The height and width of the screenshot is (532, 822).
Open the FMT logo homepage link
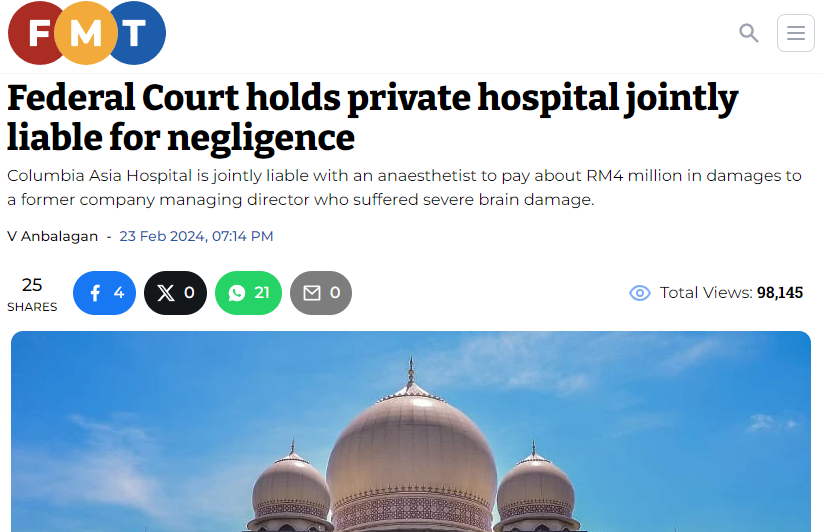[87, 33]
